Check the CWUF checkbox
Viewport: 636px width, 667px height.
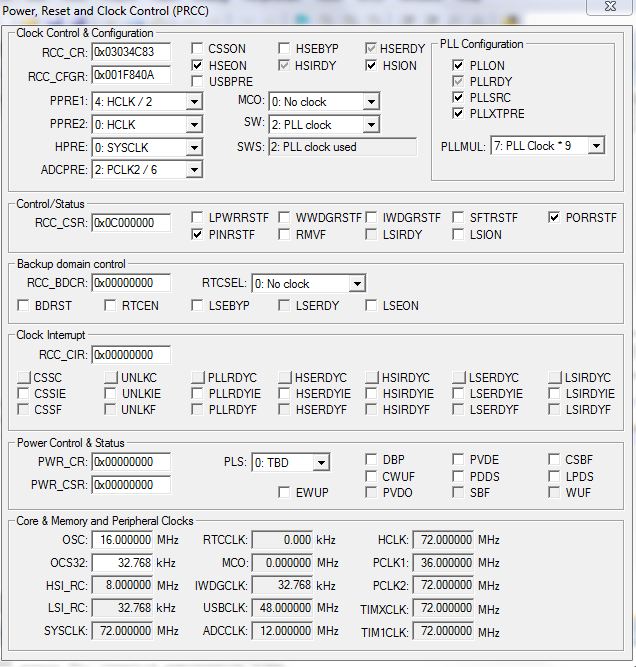(371, 476)
